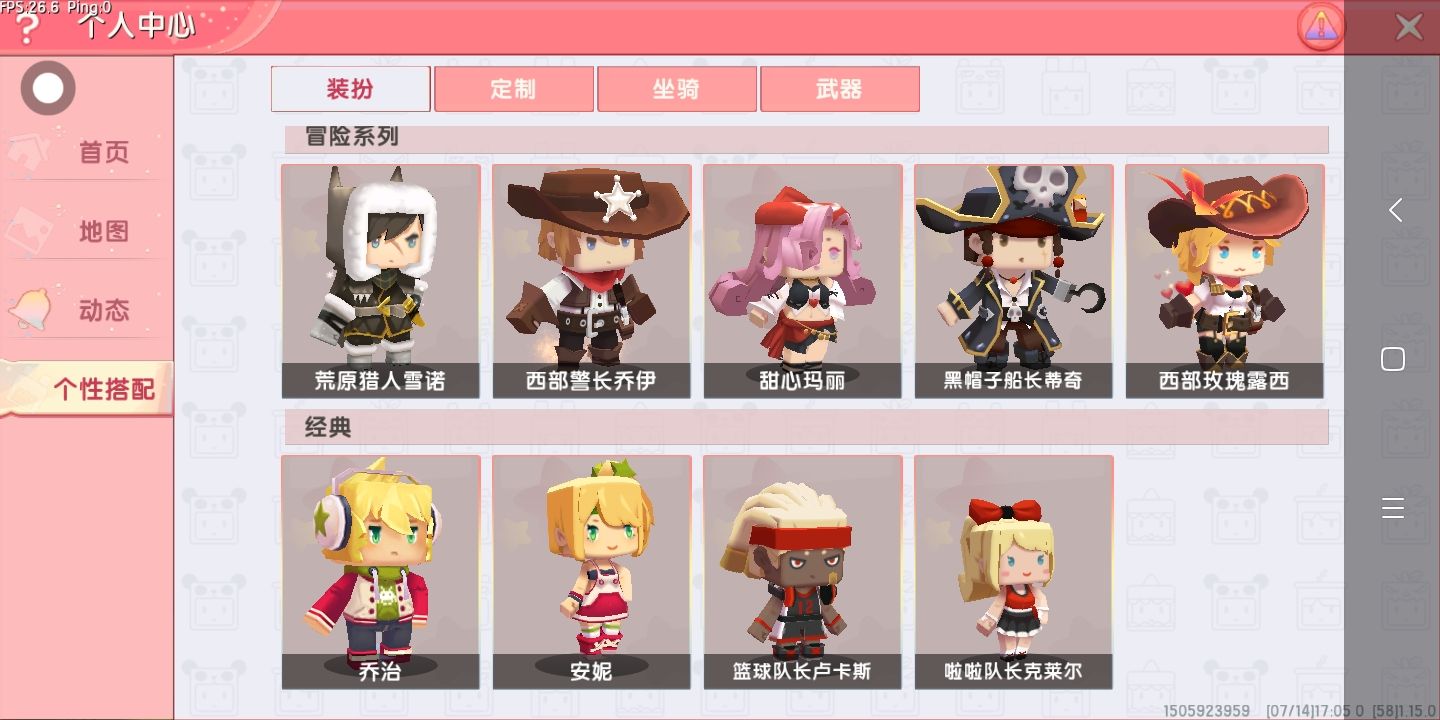Open the help question mark icon

27,30
